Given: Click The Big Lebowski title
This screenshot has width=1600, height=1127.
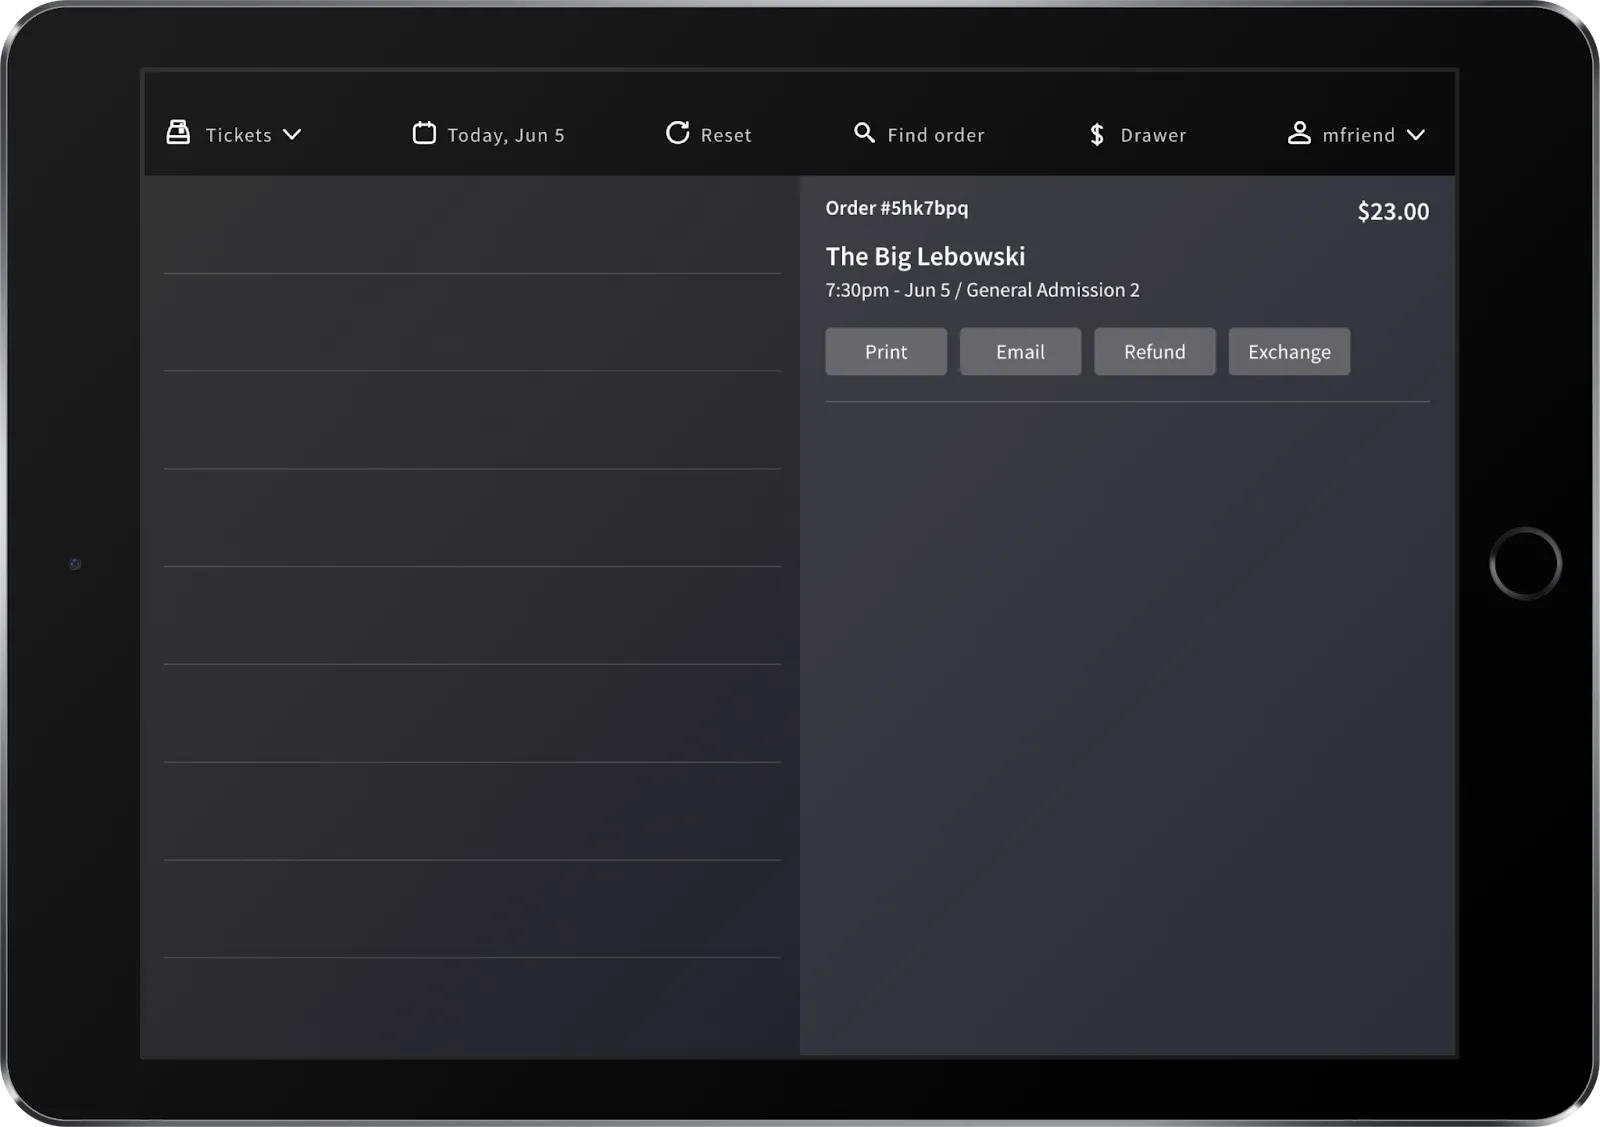Looking at the screenshot, I should [x=925, y=257].
